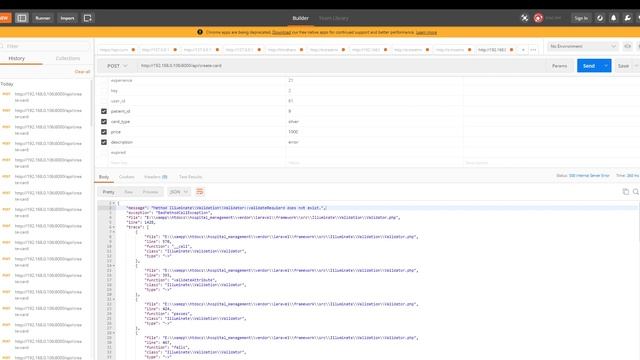Open the JSON format dropdown

coord(179,192)
